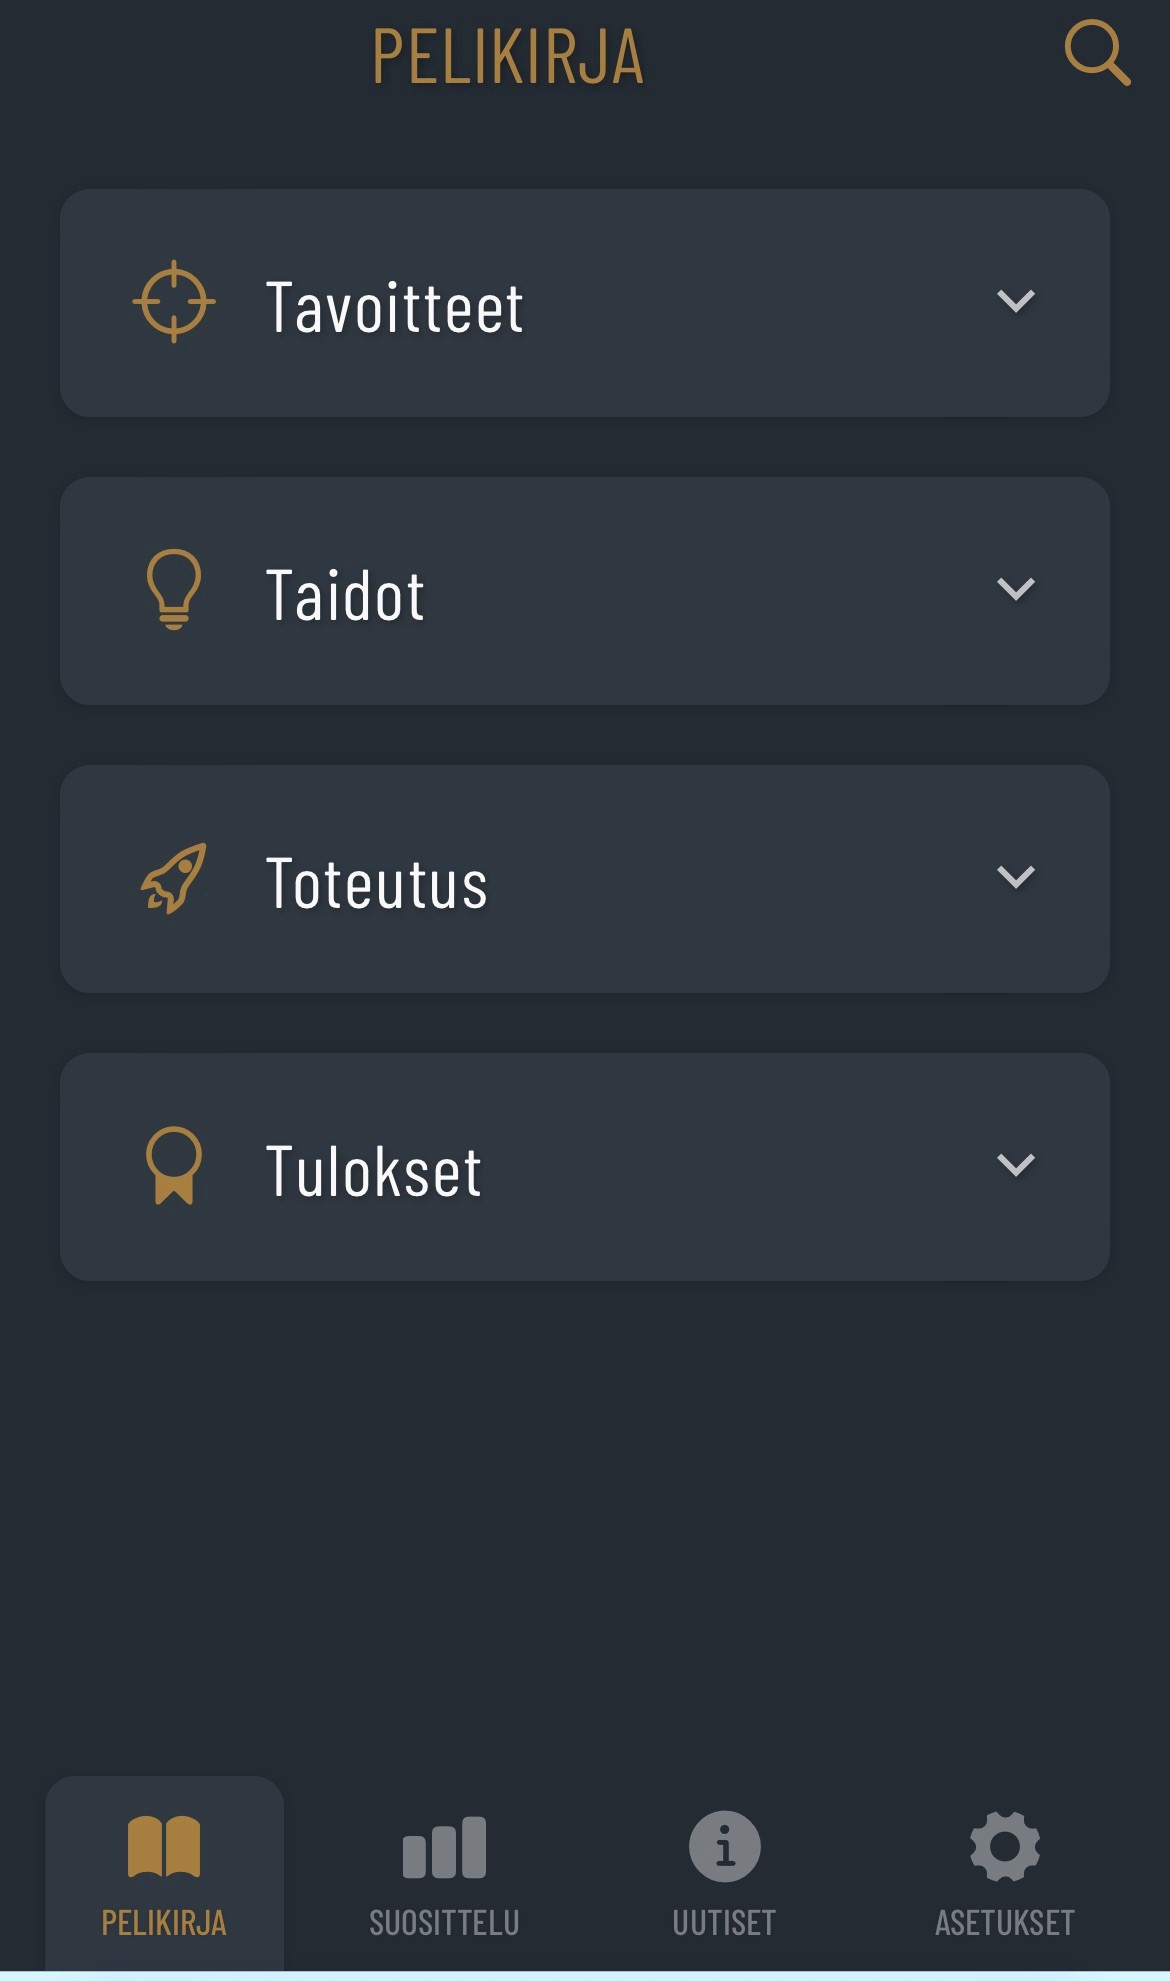The image size is (1170, 1981).
Task: Select the Taidot card title
Action: pos(345,595)
